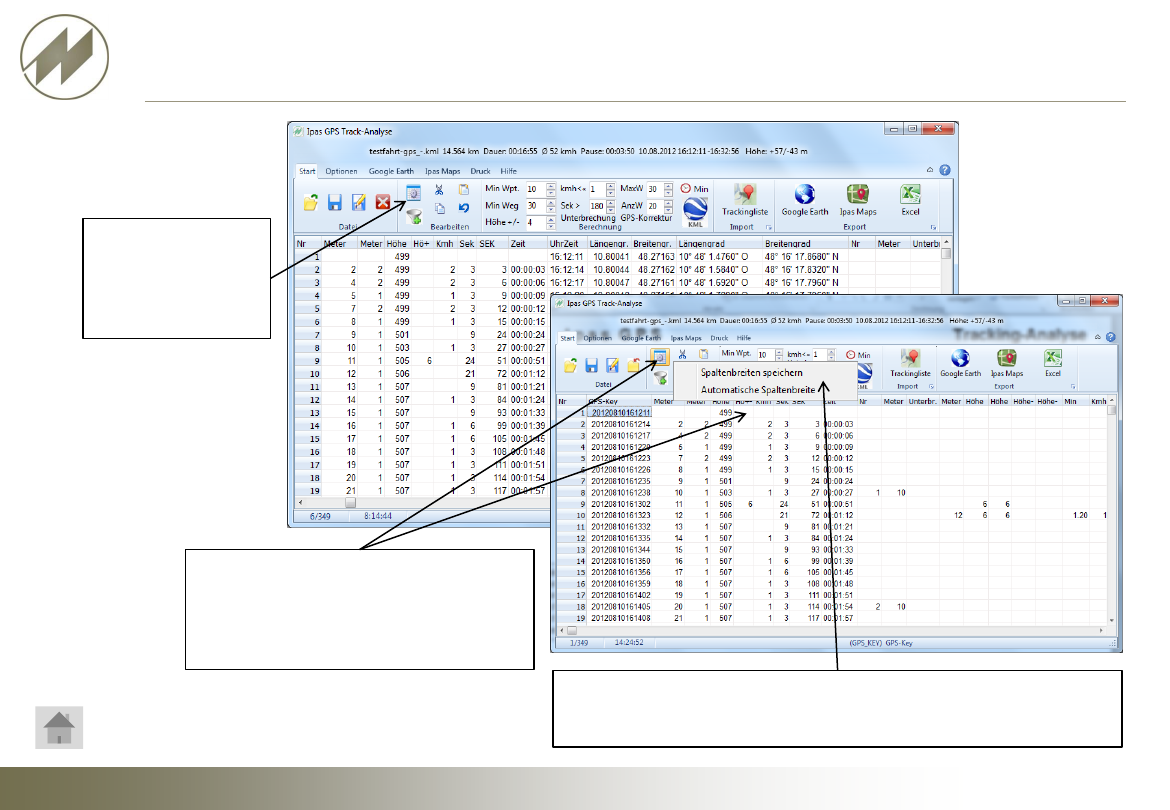Screen dimensions: 1170x810
Task: Click GPS-Key column header in front window
Action: pyautogui.click(x=619, y=401)
